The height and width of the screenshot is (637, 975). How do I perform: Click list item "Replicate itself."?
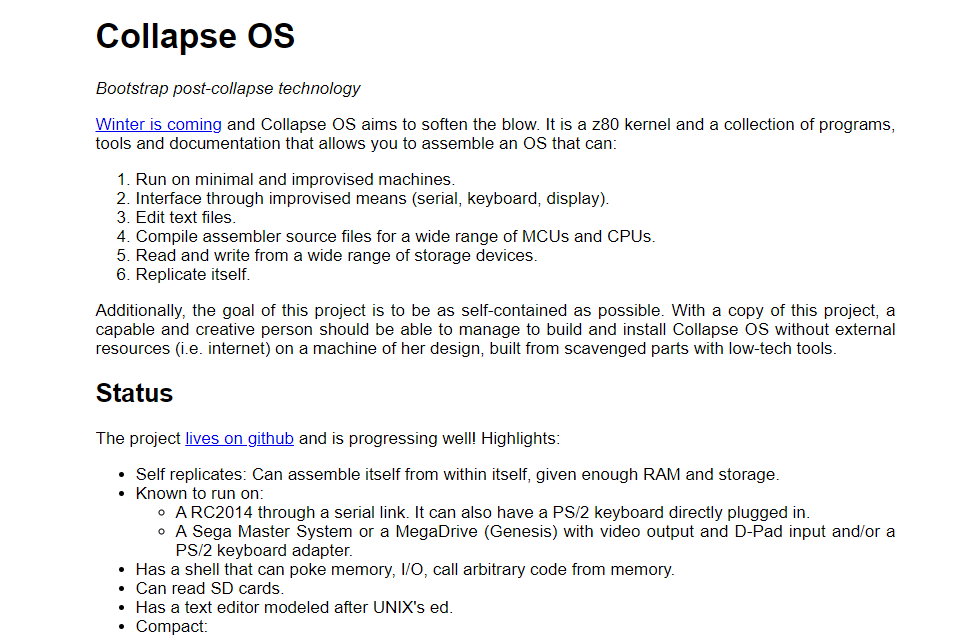193,274
